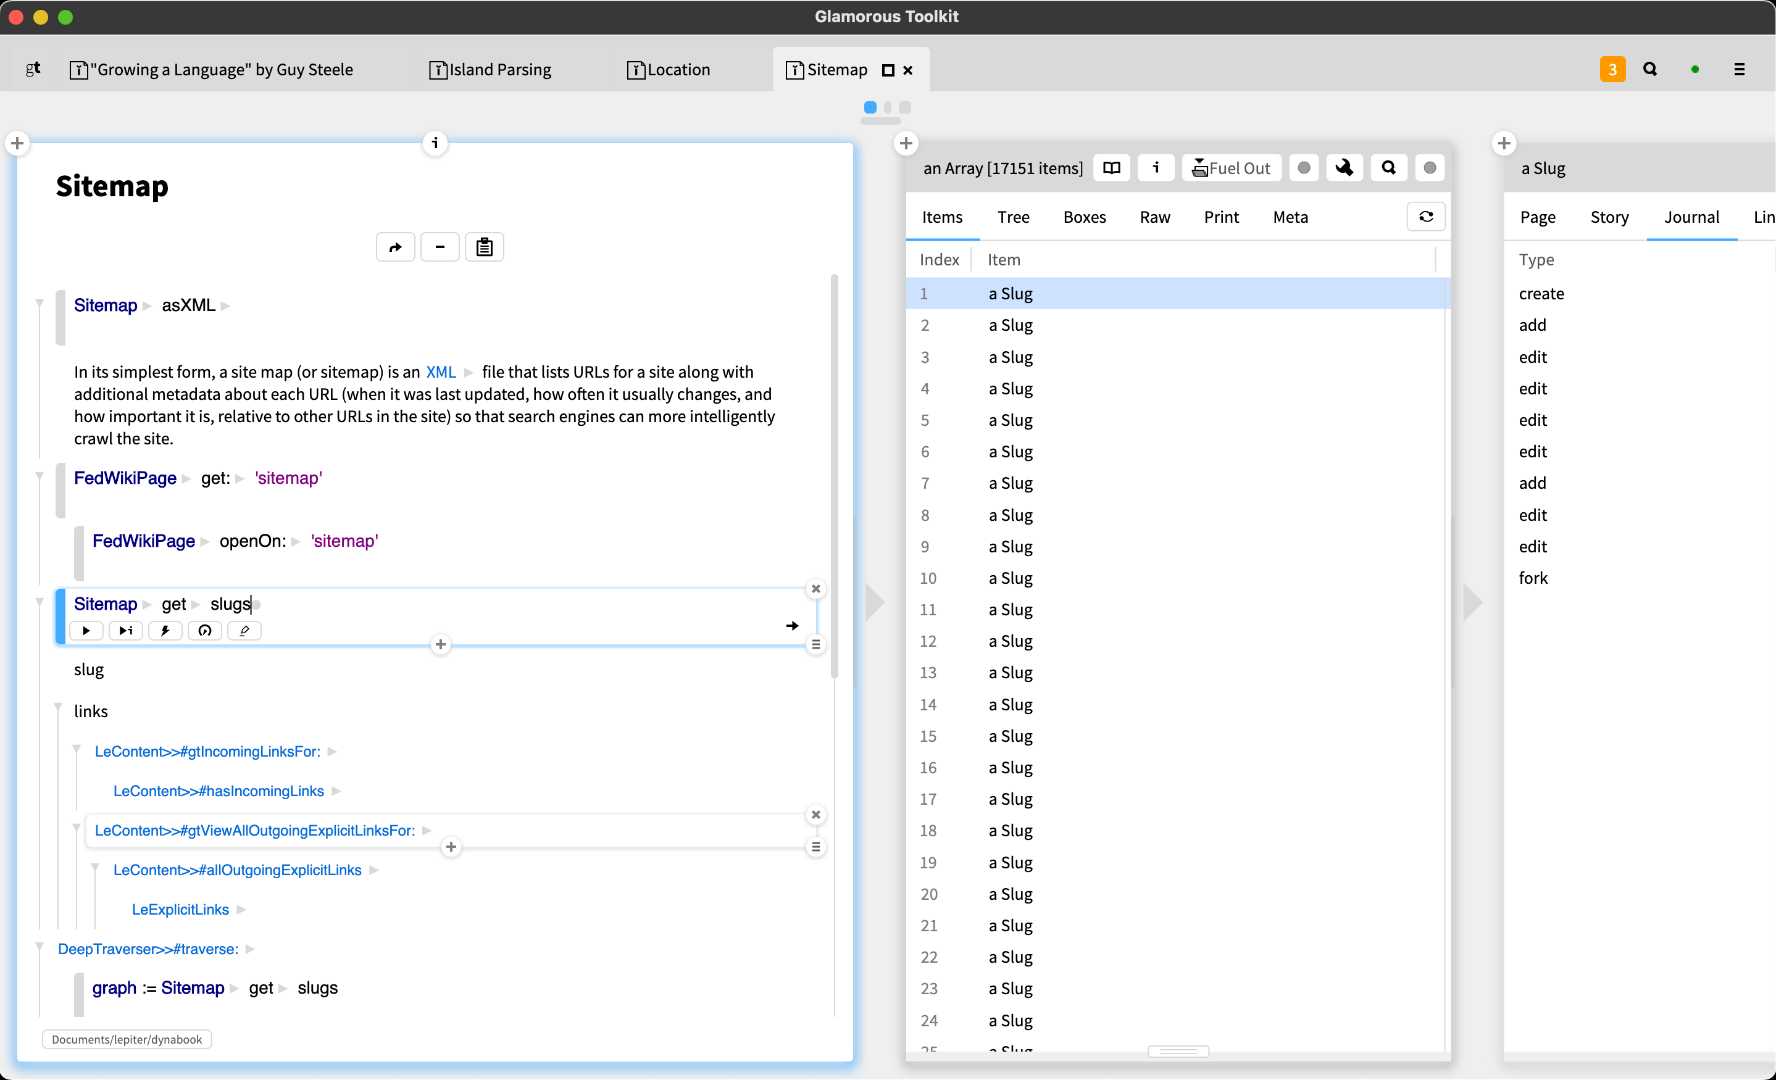Select row 5 'a Slug' in Items

[x=1177, y=420]
